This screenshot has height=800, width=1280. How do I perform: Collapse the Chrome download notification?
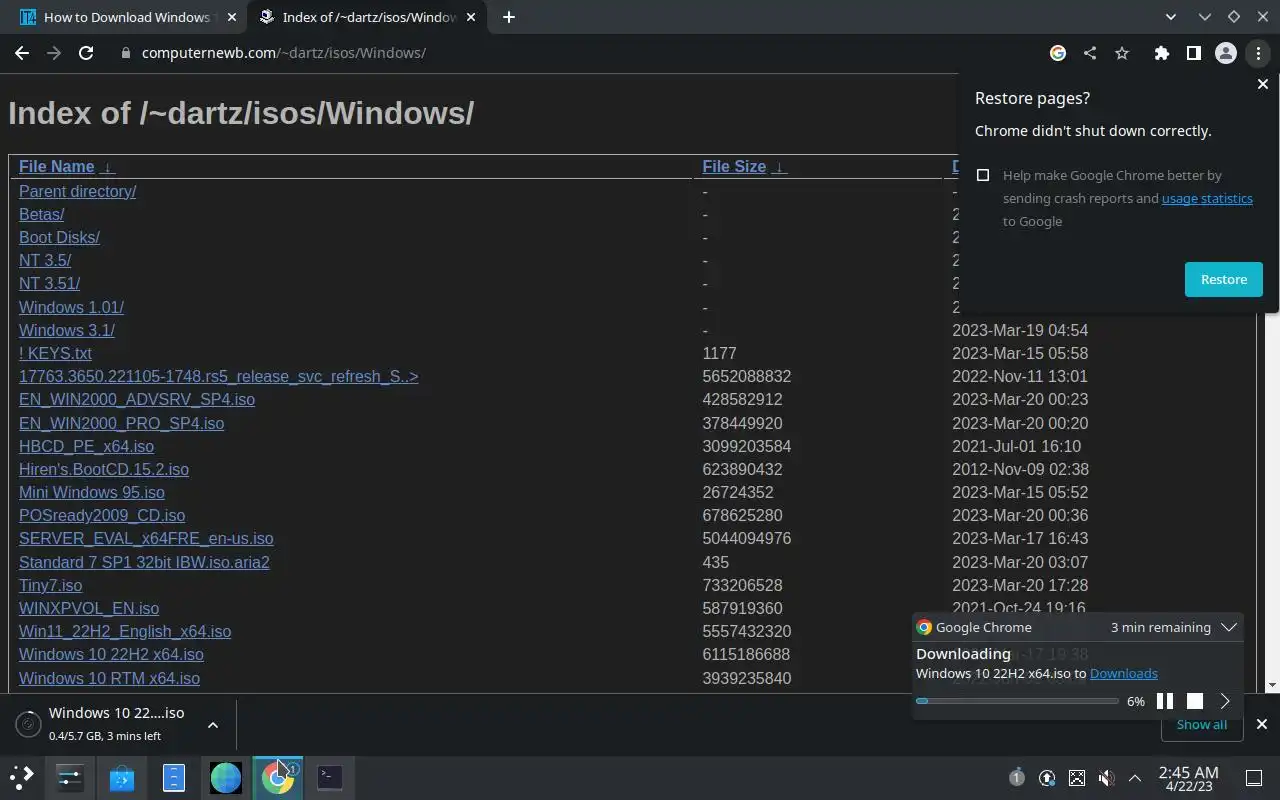tap(1230, 628)
